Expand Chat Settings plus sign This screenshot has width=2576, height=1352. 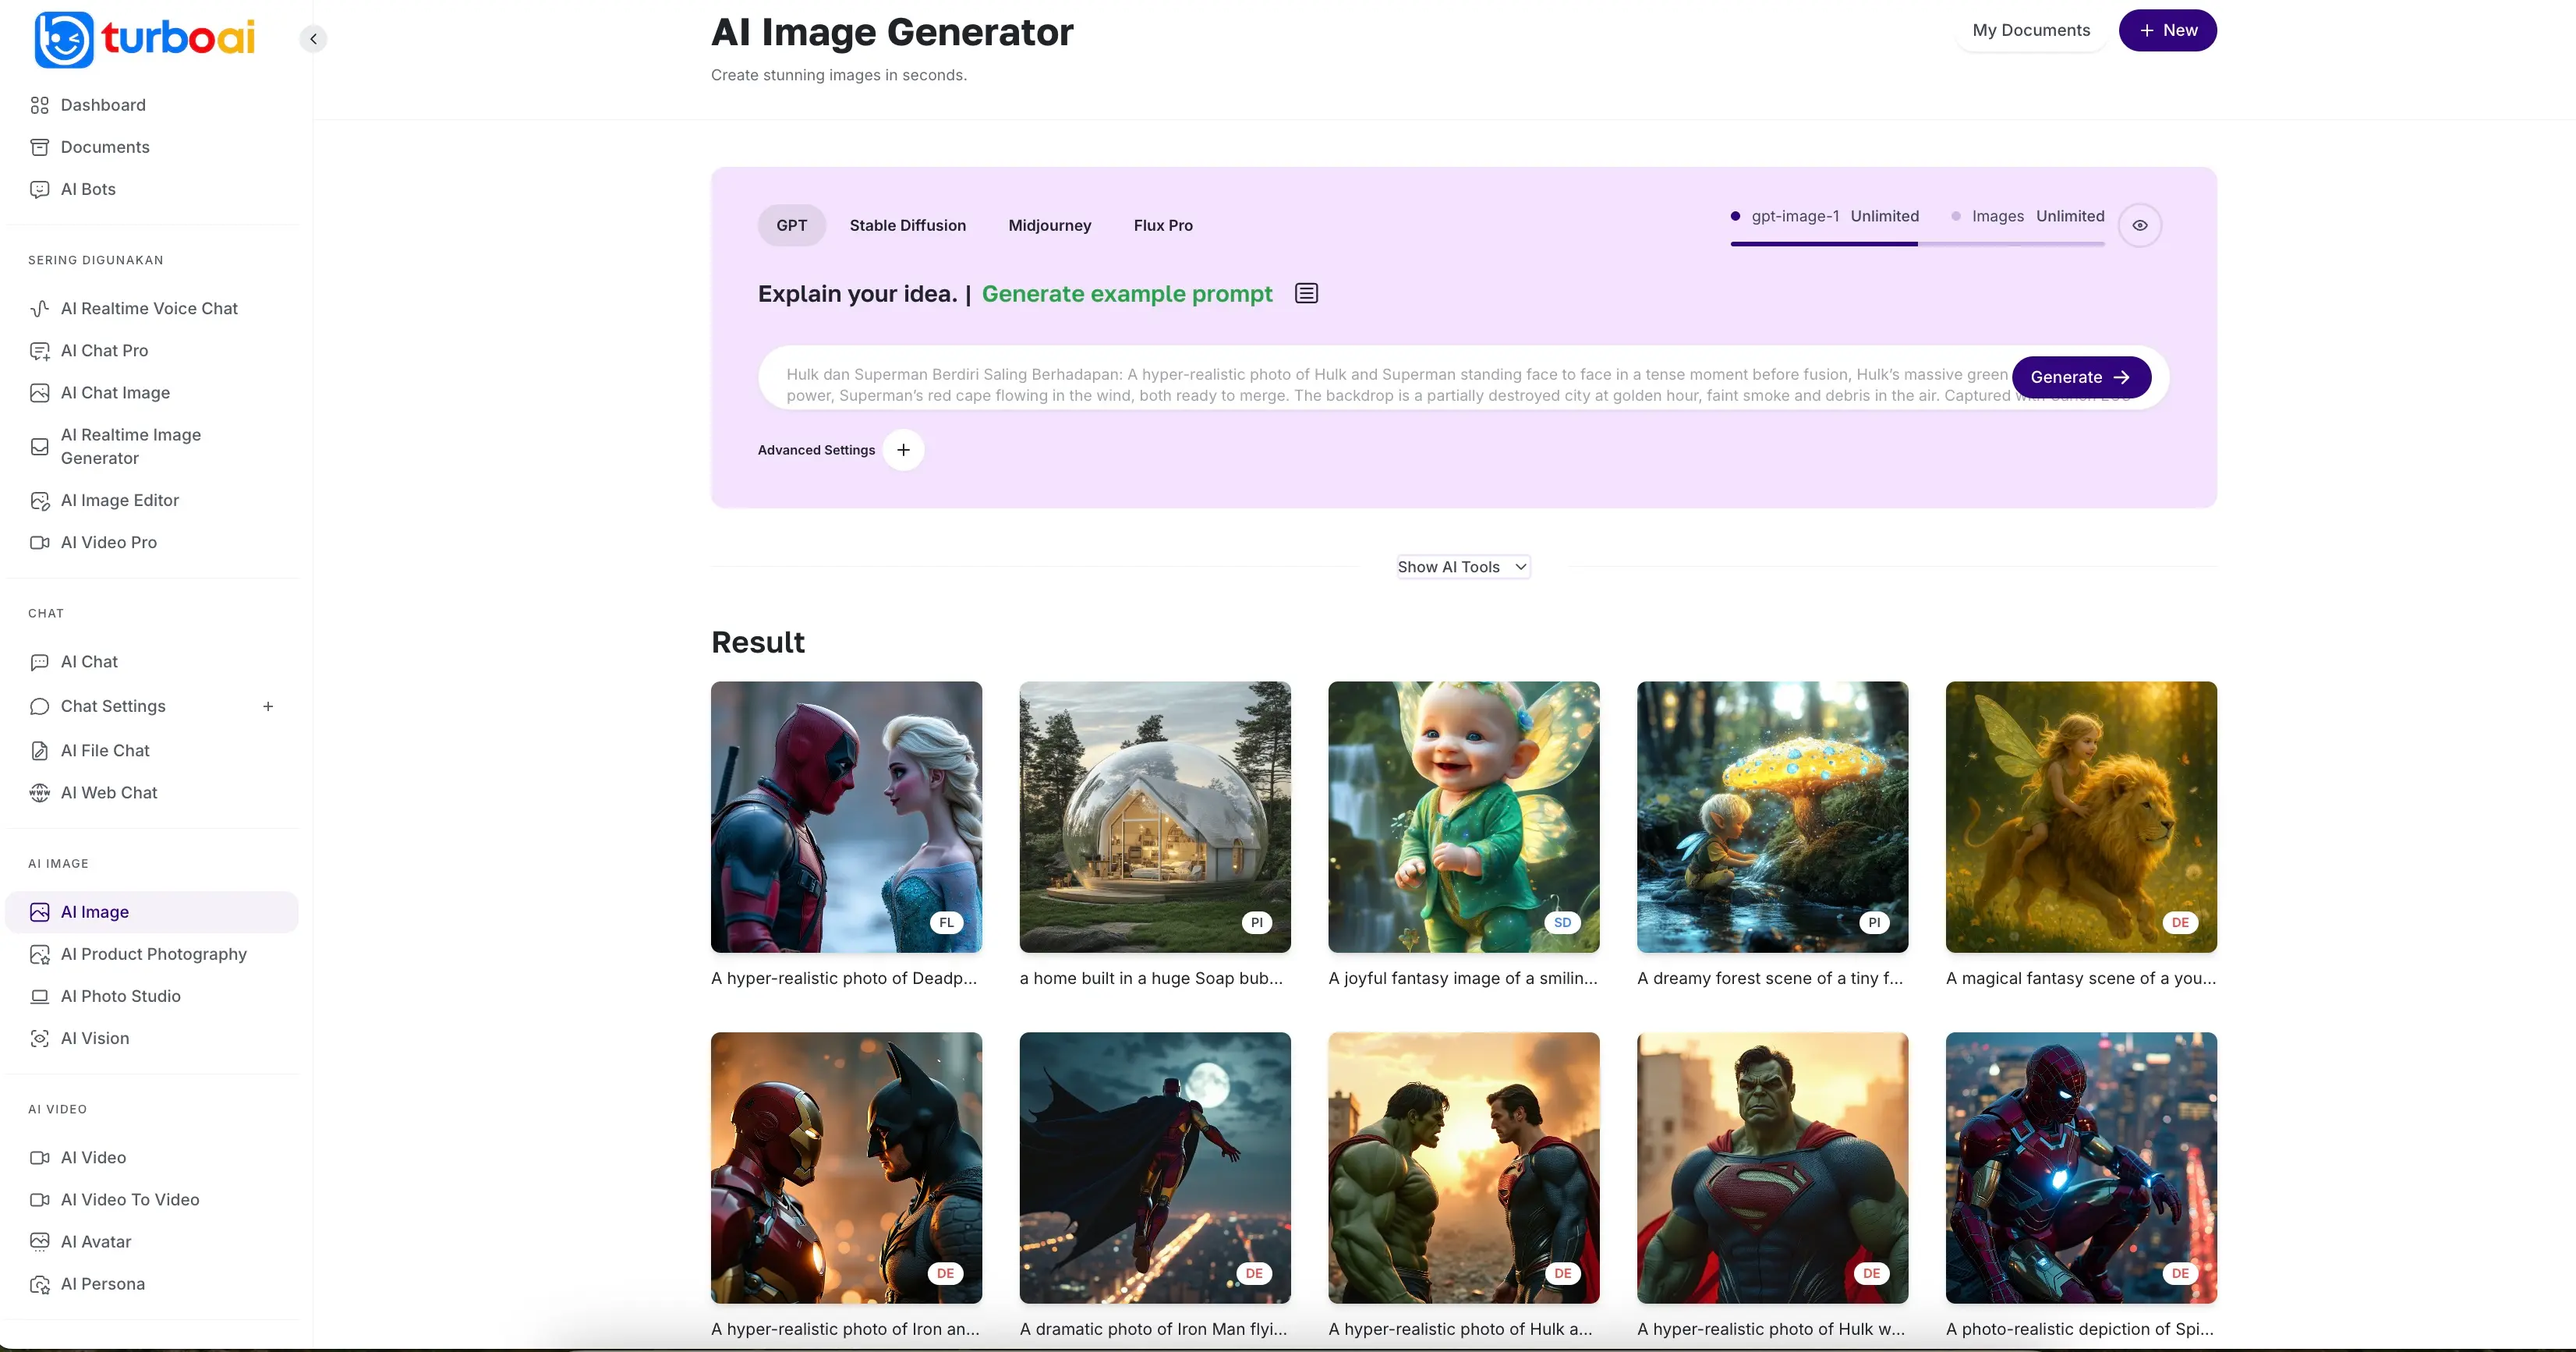(x=268, y=706)
